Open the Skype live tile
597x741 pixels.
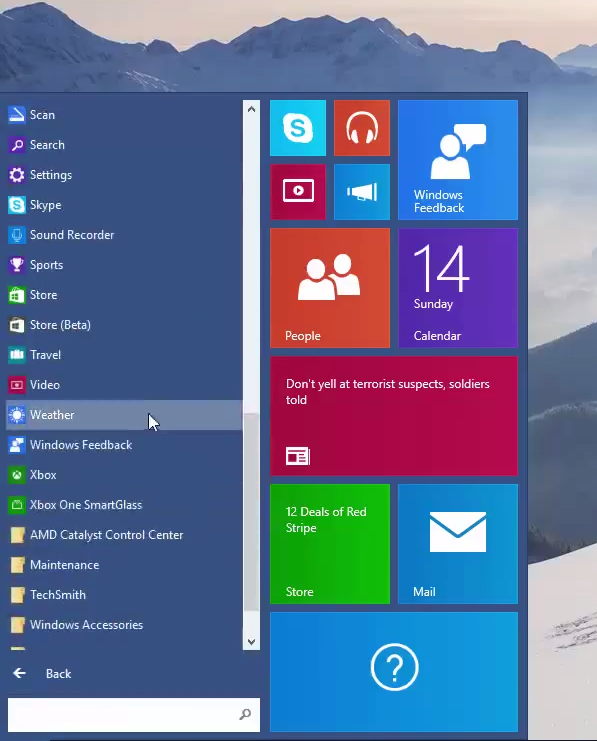pyautogui.click(x=298, y=128)
